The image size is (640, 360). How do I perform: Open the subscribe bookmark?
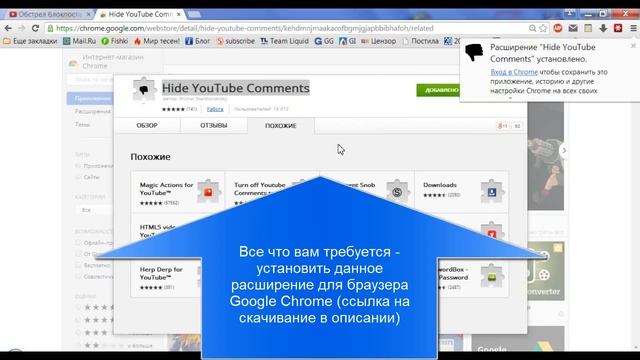236,41
